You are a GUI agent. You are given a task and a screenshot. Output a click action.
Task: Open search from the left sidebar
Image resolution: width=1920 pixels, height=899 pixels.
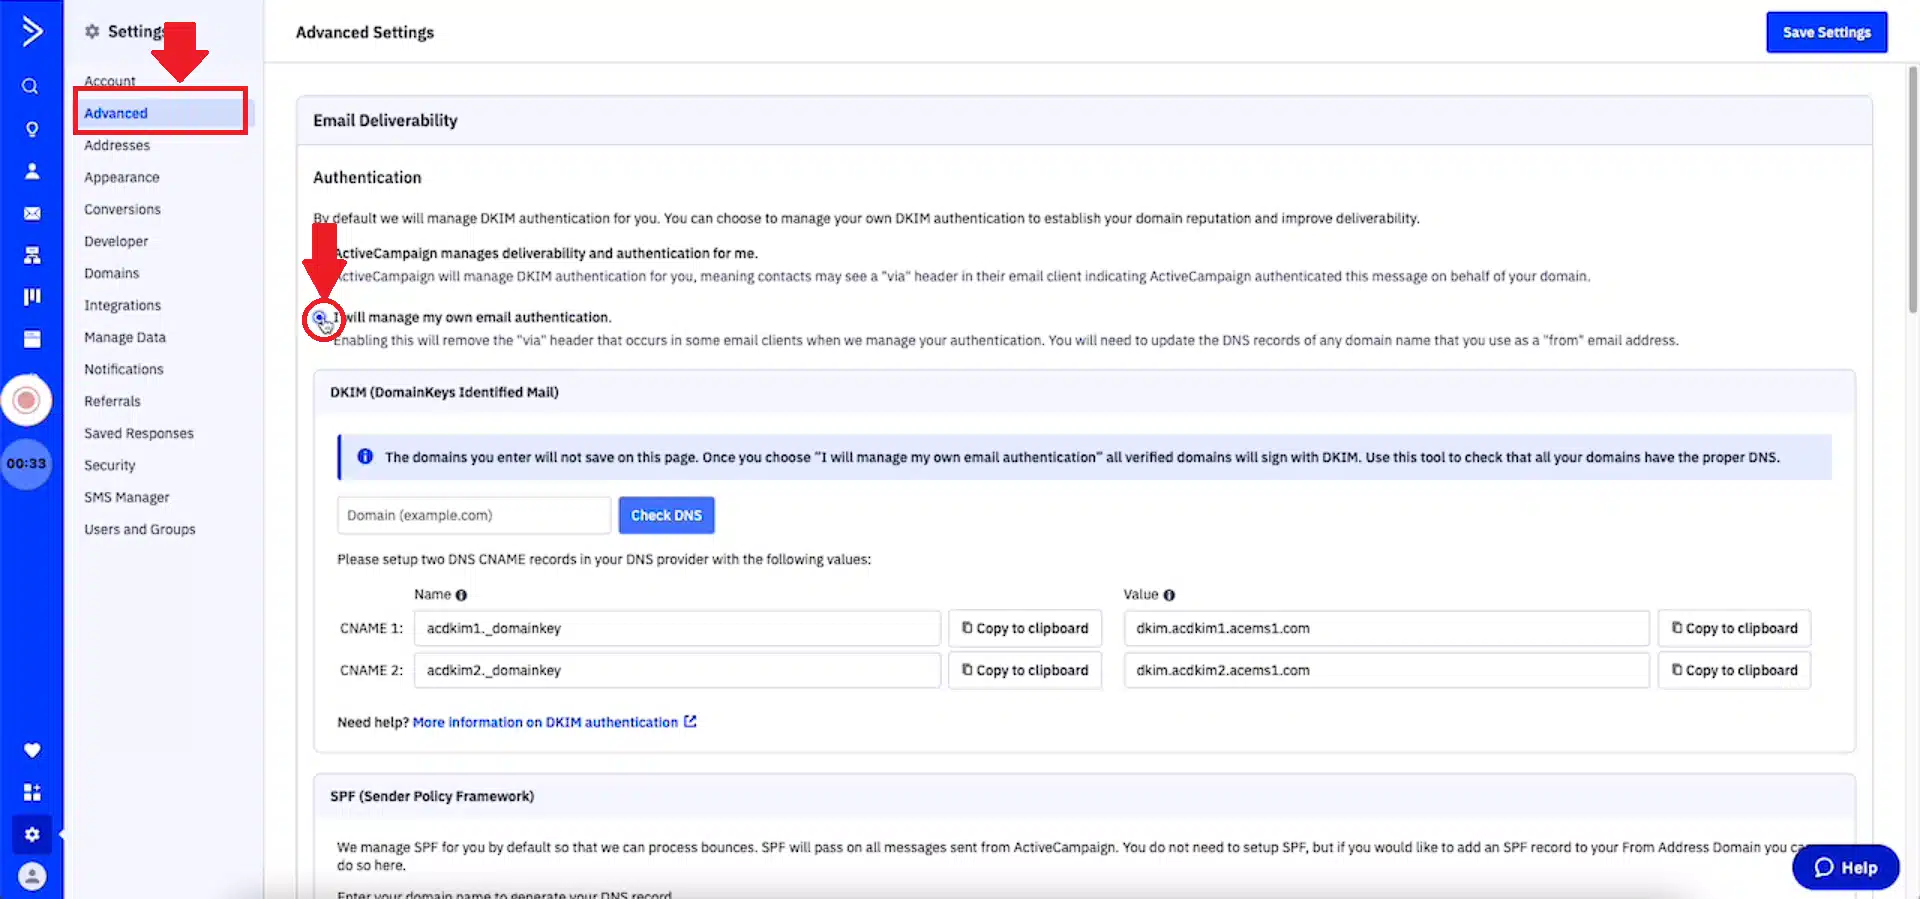coord(31,87)
